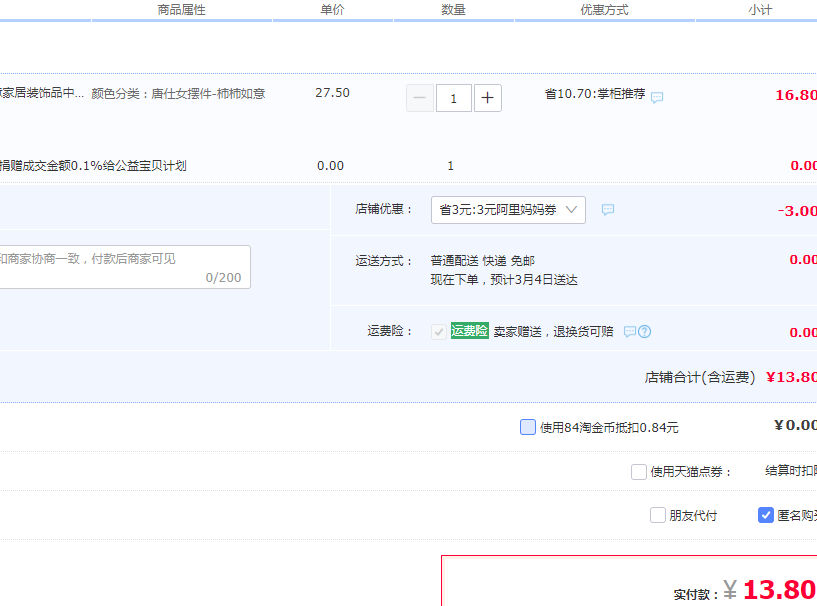Enable 使用84淘金币抵扣0.84元 checkbox
Viewport: 817px width, 606px height.
pyautogui.click(x=528, y=427)
